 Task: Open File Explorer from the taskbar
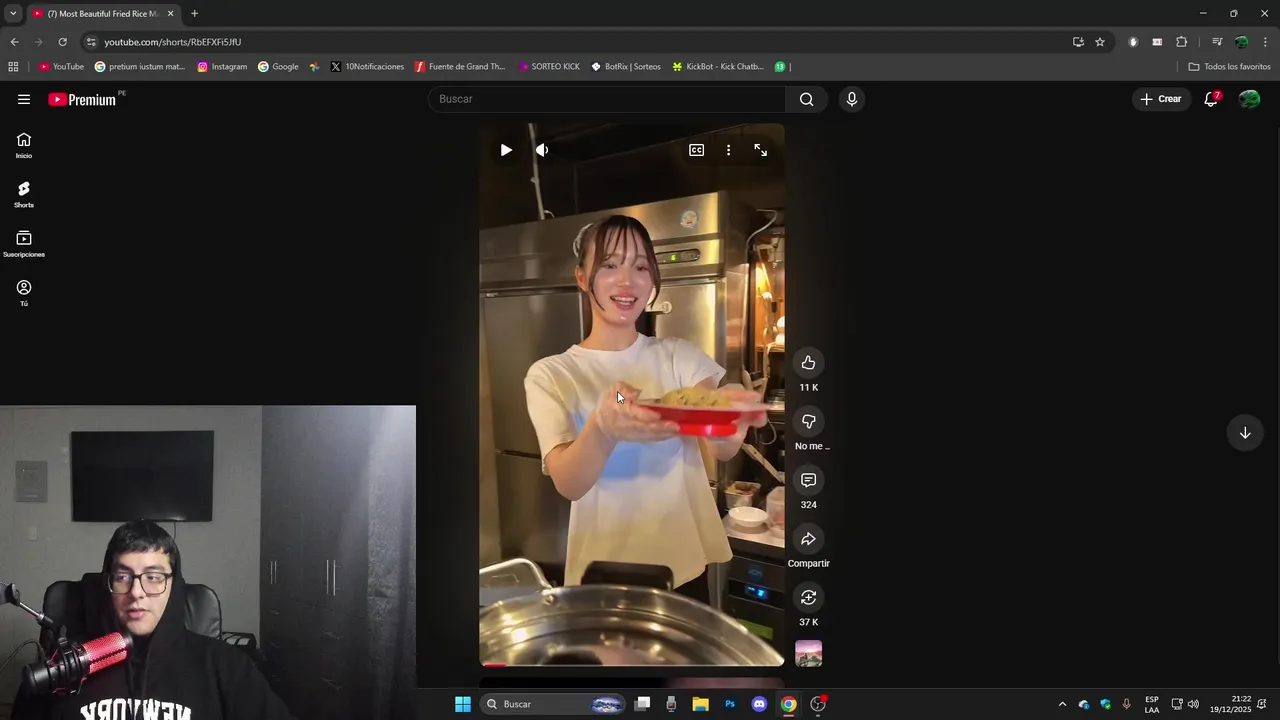(700, 704)
